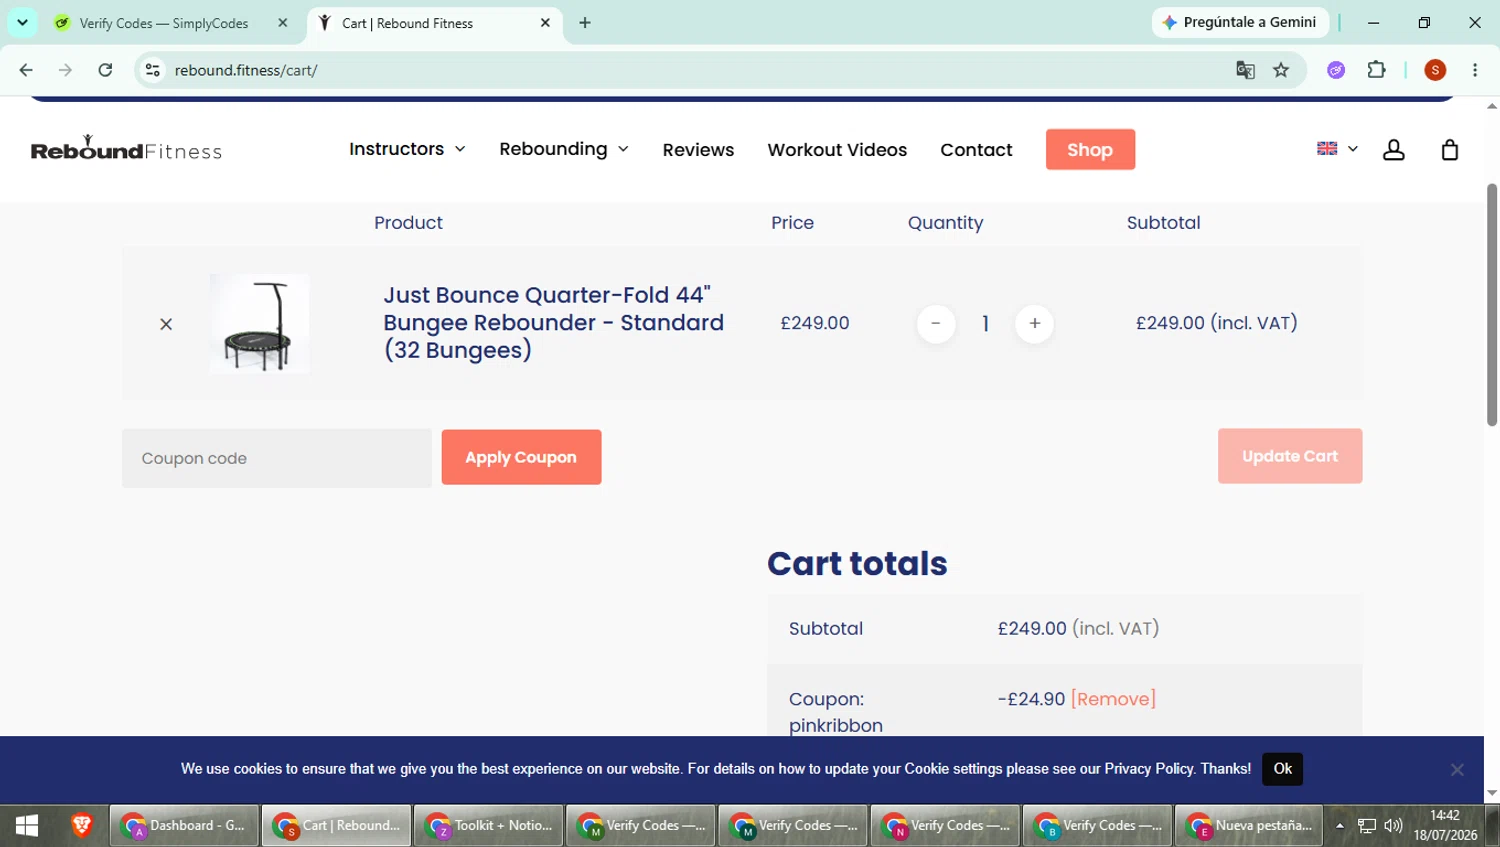Open the volume speaker icon
The image size is (1500, 847).
pyautogui.click(x=1393, y=826)
